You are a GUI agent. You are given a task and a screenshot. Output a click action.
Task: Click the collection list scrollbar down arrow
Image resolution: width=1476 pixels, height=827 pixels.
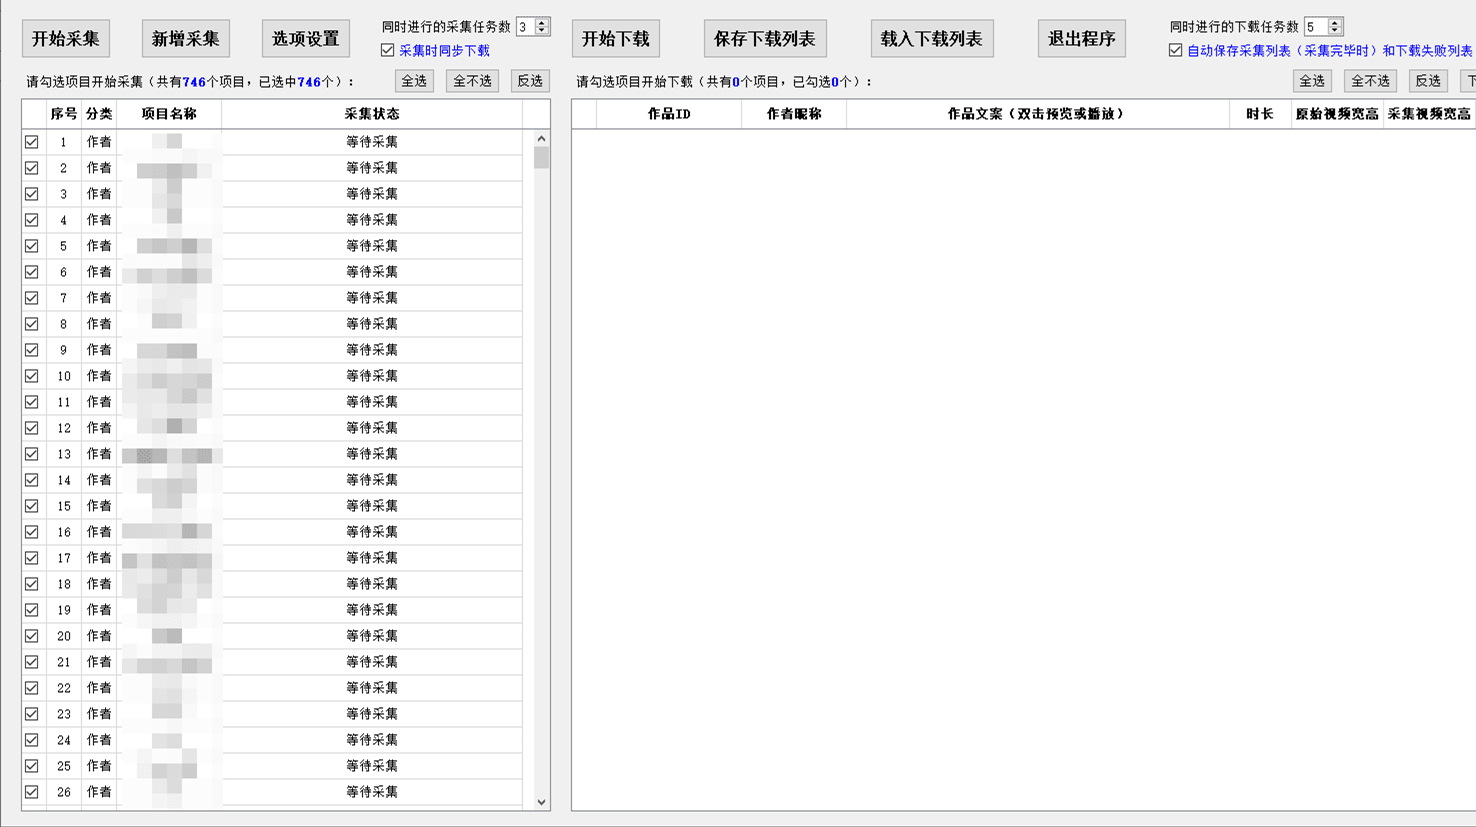(541, 802)
